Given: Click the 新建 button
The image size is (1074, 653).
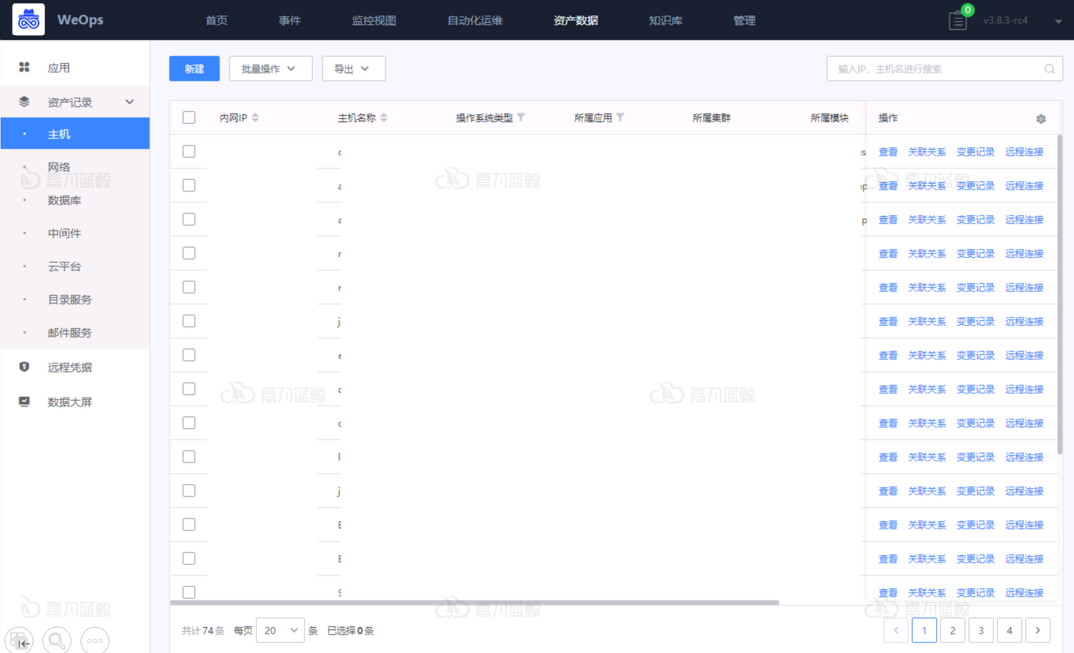Looking at the screenshot, I should tap(193, 68).
